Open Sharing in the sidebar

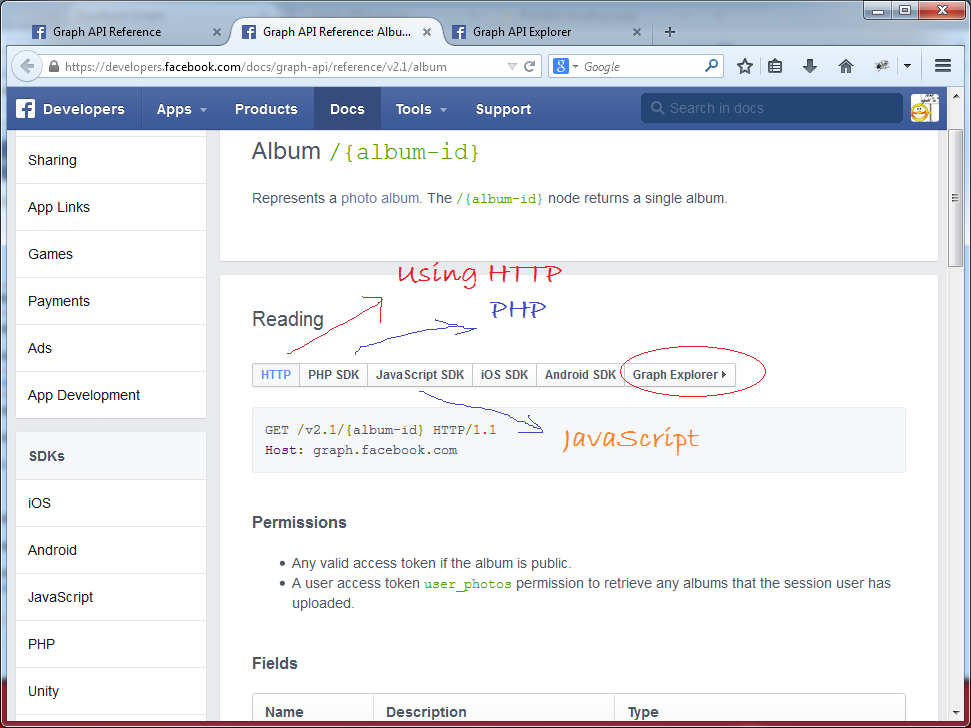111,160
